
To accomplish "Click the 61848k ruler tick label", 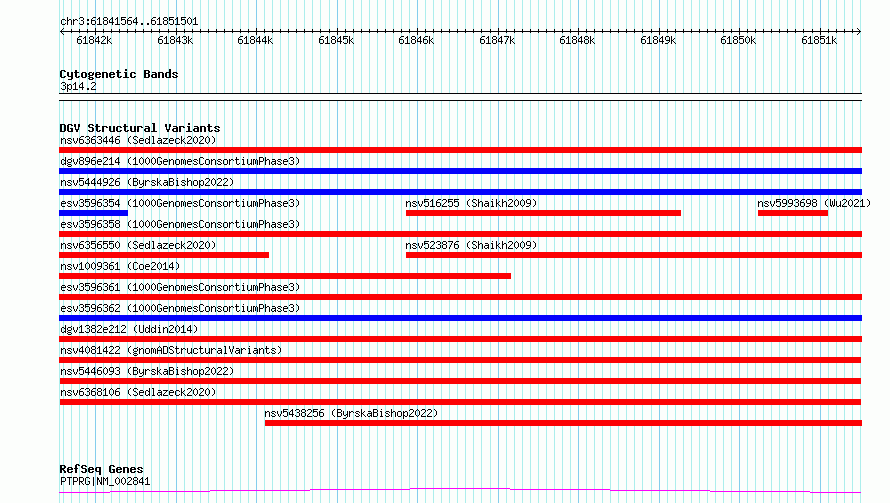I will click(x=577, y=40).
